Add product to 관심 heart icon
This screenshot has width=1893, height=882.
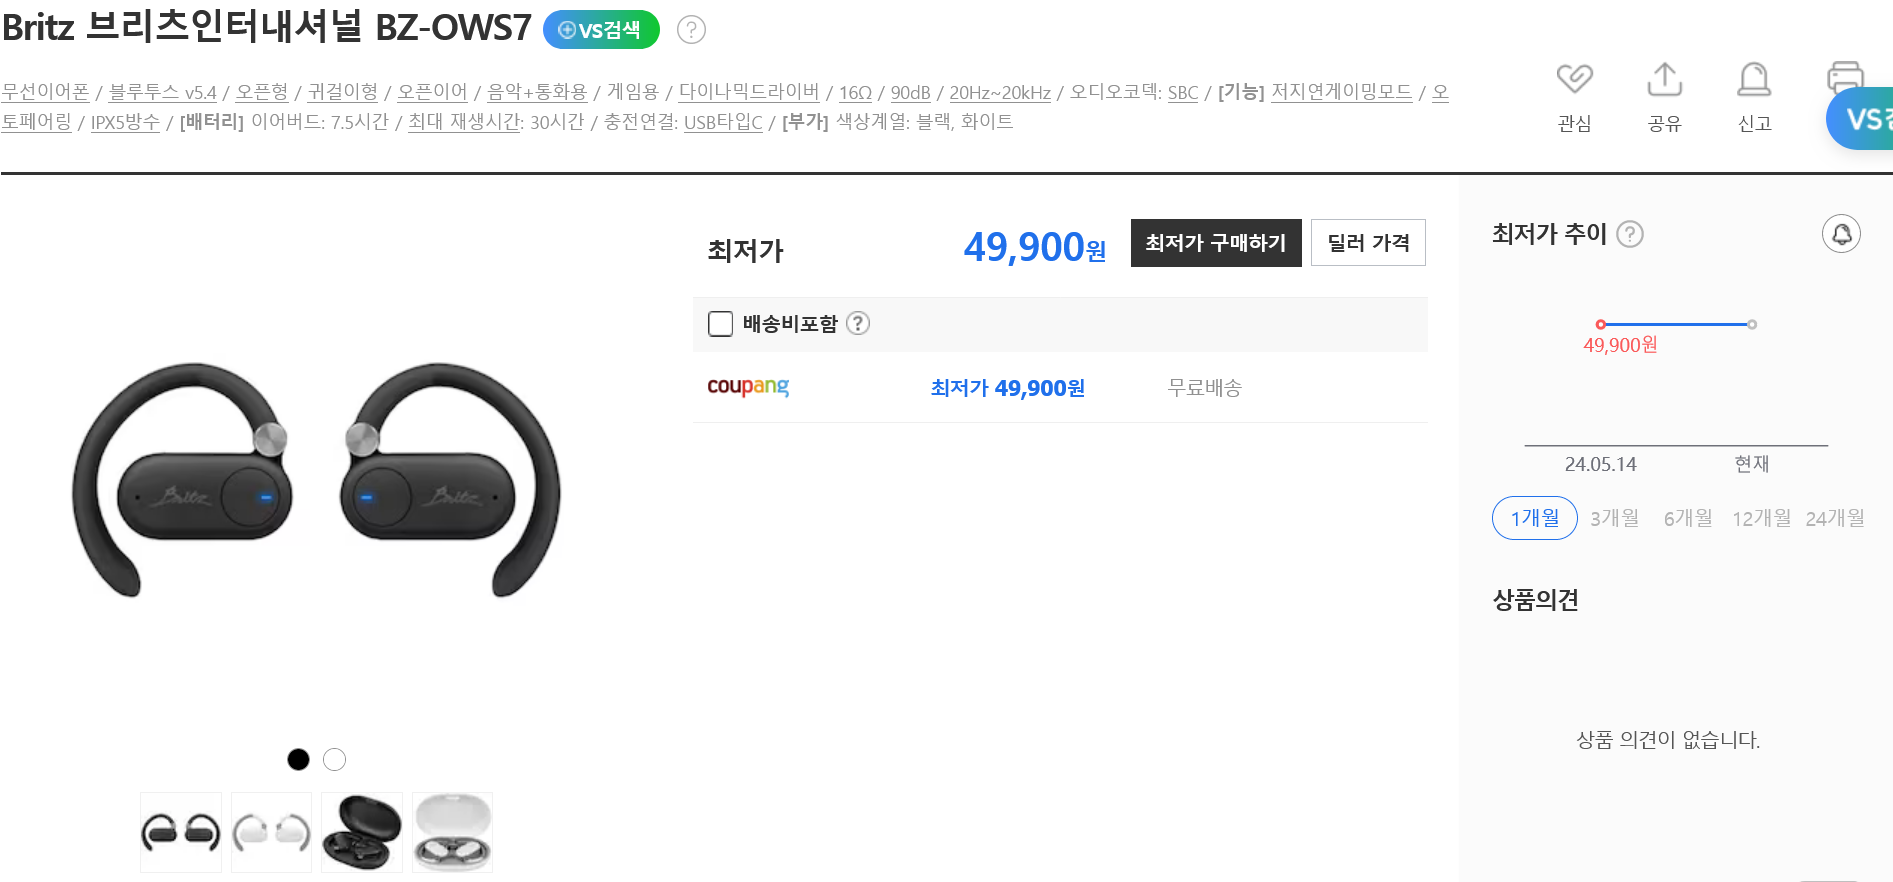point(1574,79)
